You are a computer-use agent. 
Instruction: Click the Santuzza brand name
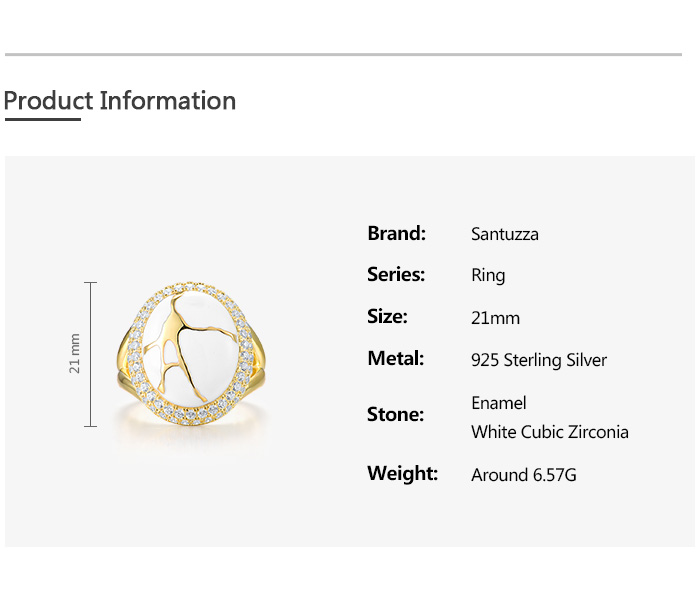pos(504,234)
